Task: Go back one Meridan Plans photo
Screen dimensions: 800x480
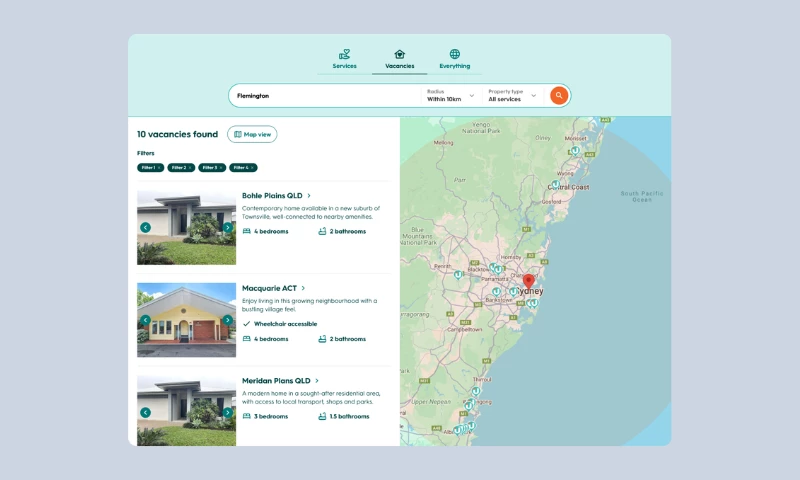Action: click(145, 412)
